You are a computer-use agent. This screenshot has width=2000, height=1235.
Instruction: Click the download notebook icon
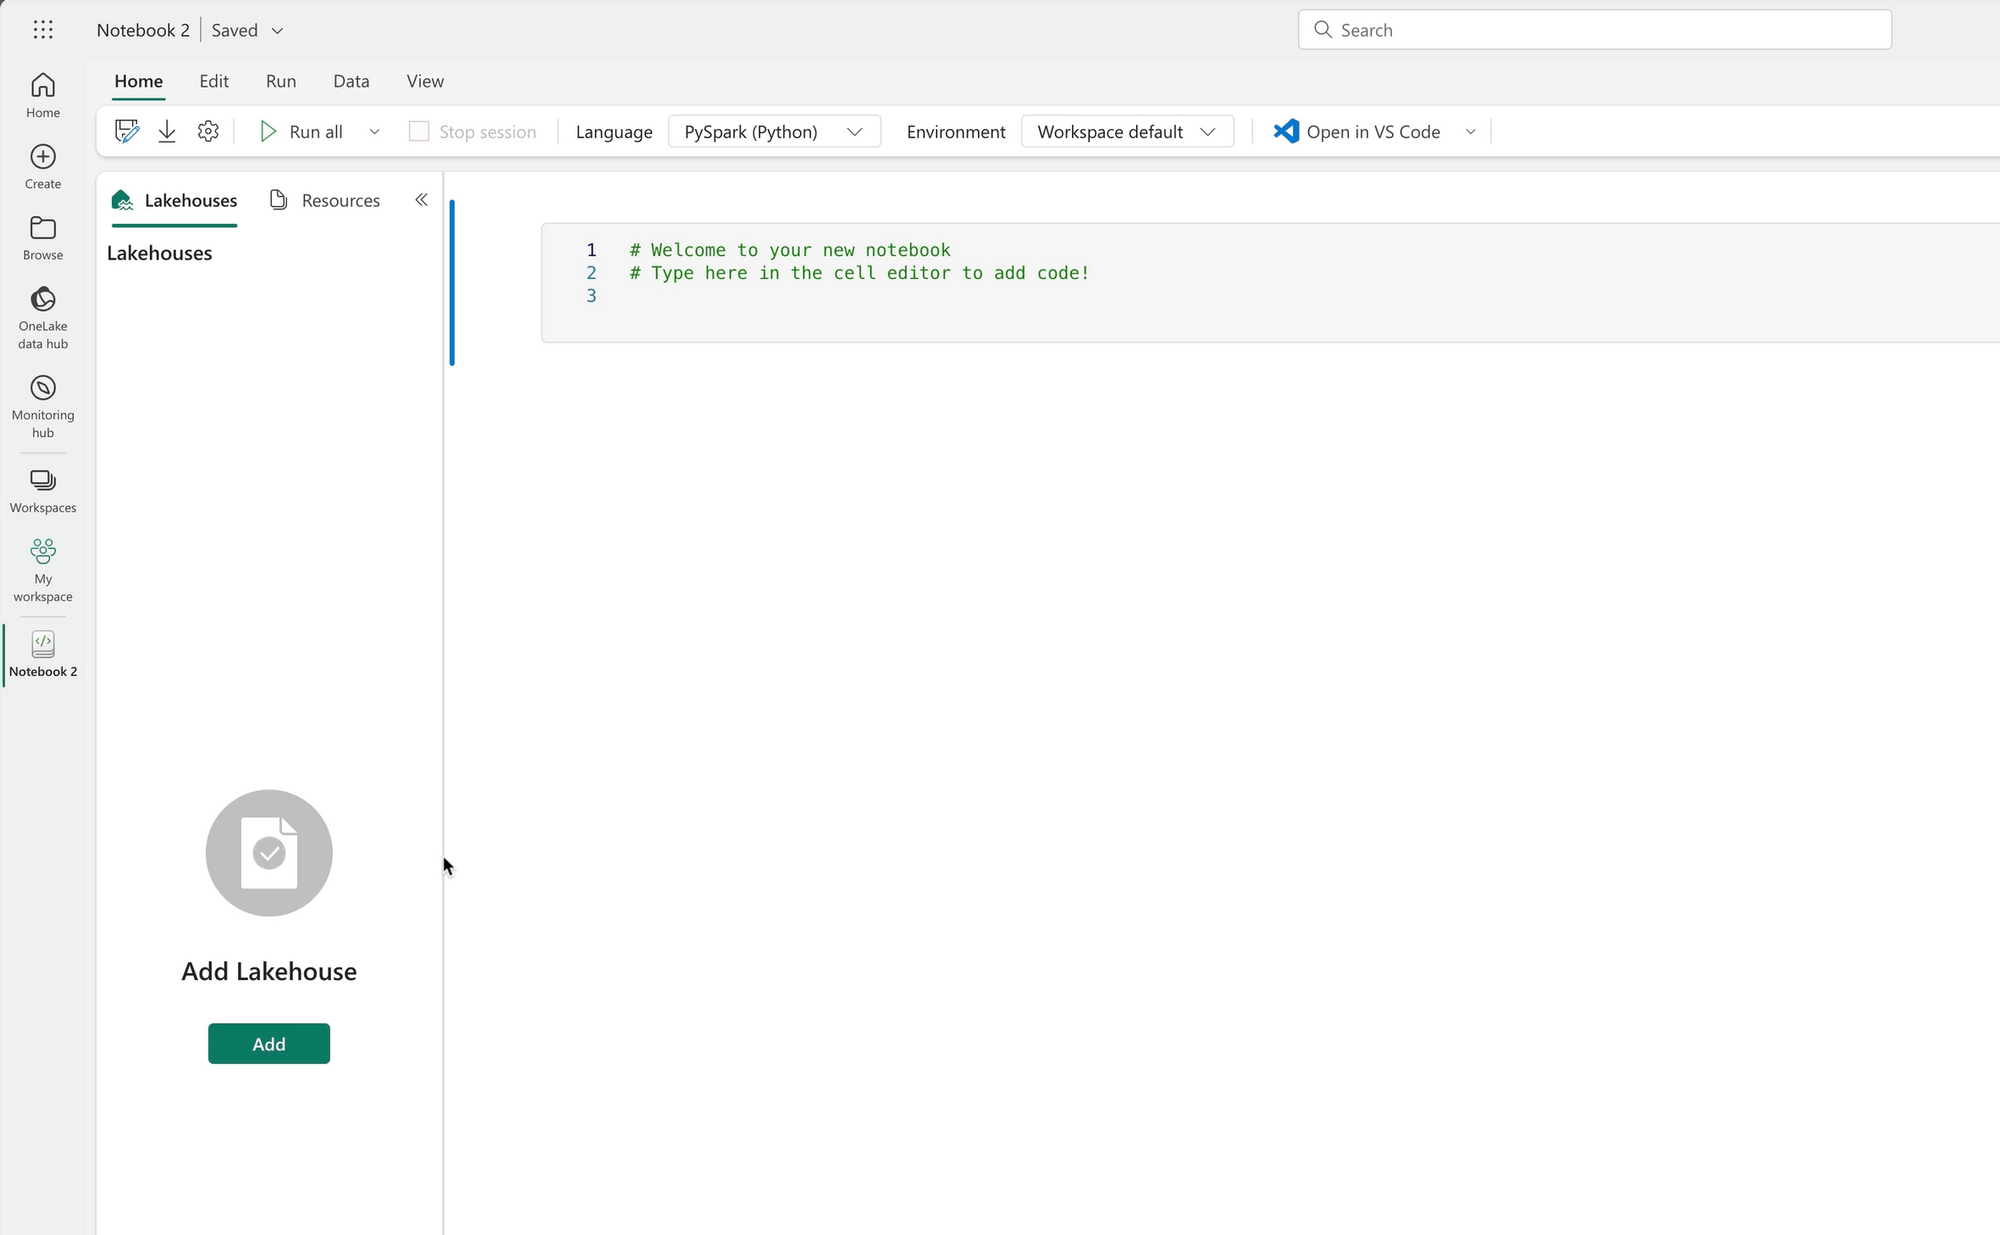(x=167, y=132)
